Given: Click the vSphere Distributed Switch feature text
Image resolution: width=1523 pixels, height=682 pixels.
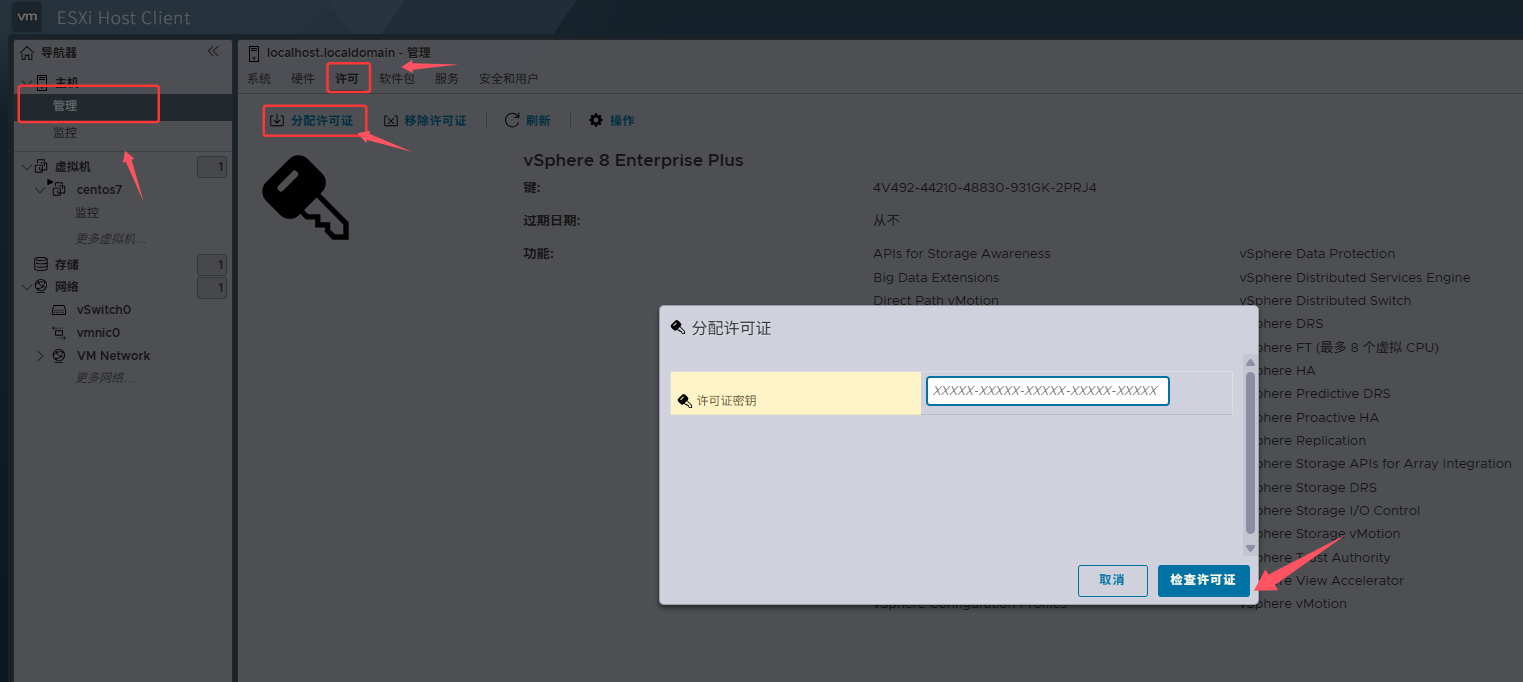Looking at the screenshot, I should tap(1325, 301).
